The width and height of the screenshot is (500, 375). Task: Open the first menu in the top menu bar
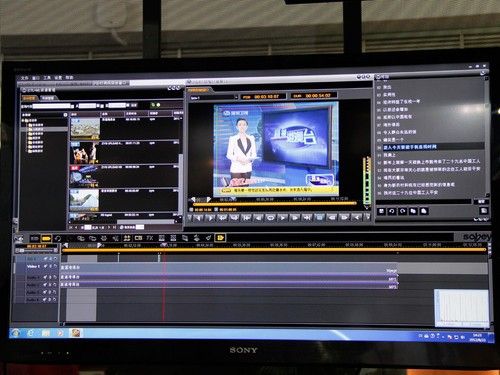25,78
